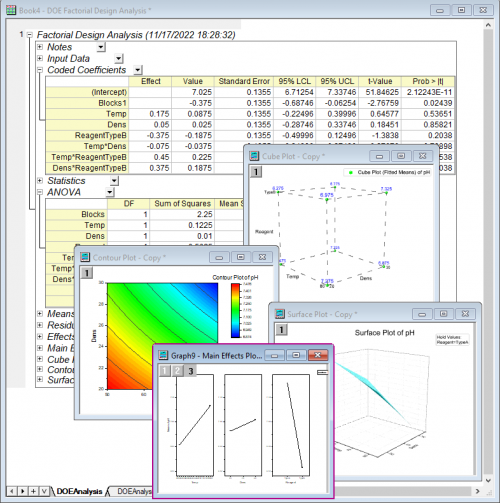
Task: Go to next sheet tab arrow
Action: click(22, 491)
